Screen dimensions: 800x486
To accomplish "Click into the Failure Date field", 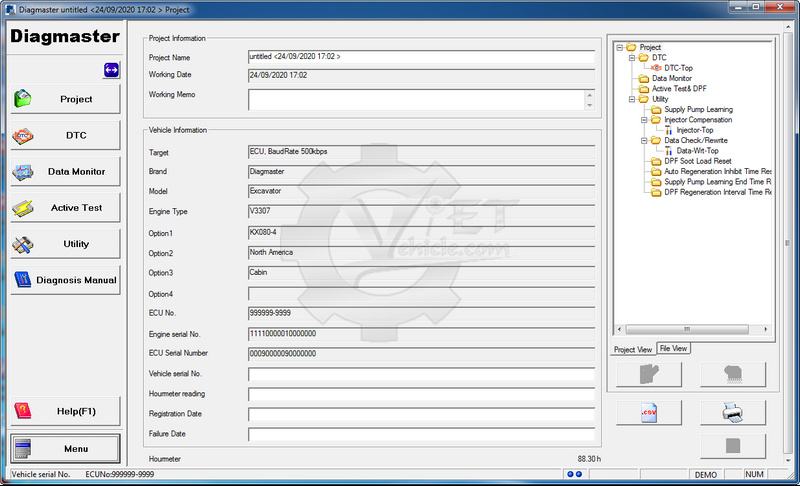I will [421, 434].
